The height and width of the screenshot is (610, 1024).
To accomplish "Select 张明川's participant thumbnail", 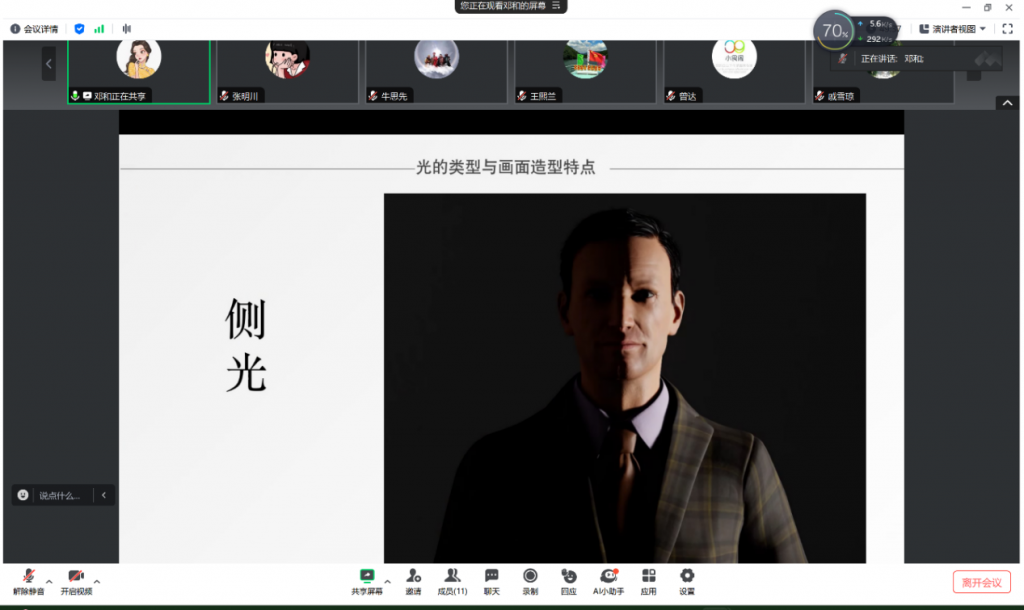I will [287, 70].
